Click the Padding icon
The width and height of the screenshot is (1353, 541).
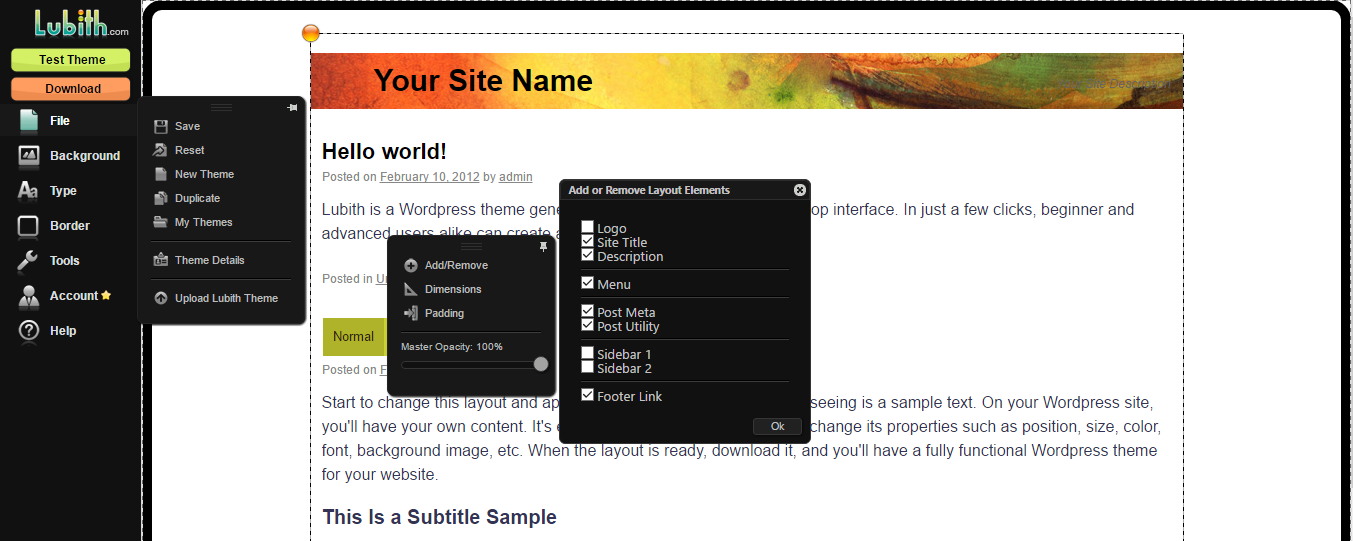click(x=410, y=313)
